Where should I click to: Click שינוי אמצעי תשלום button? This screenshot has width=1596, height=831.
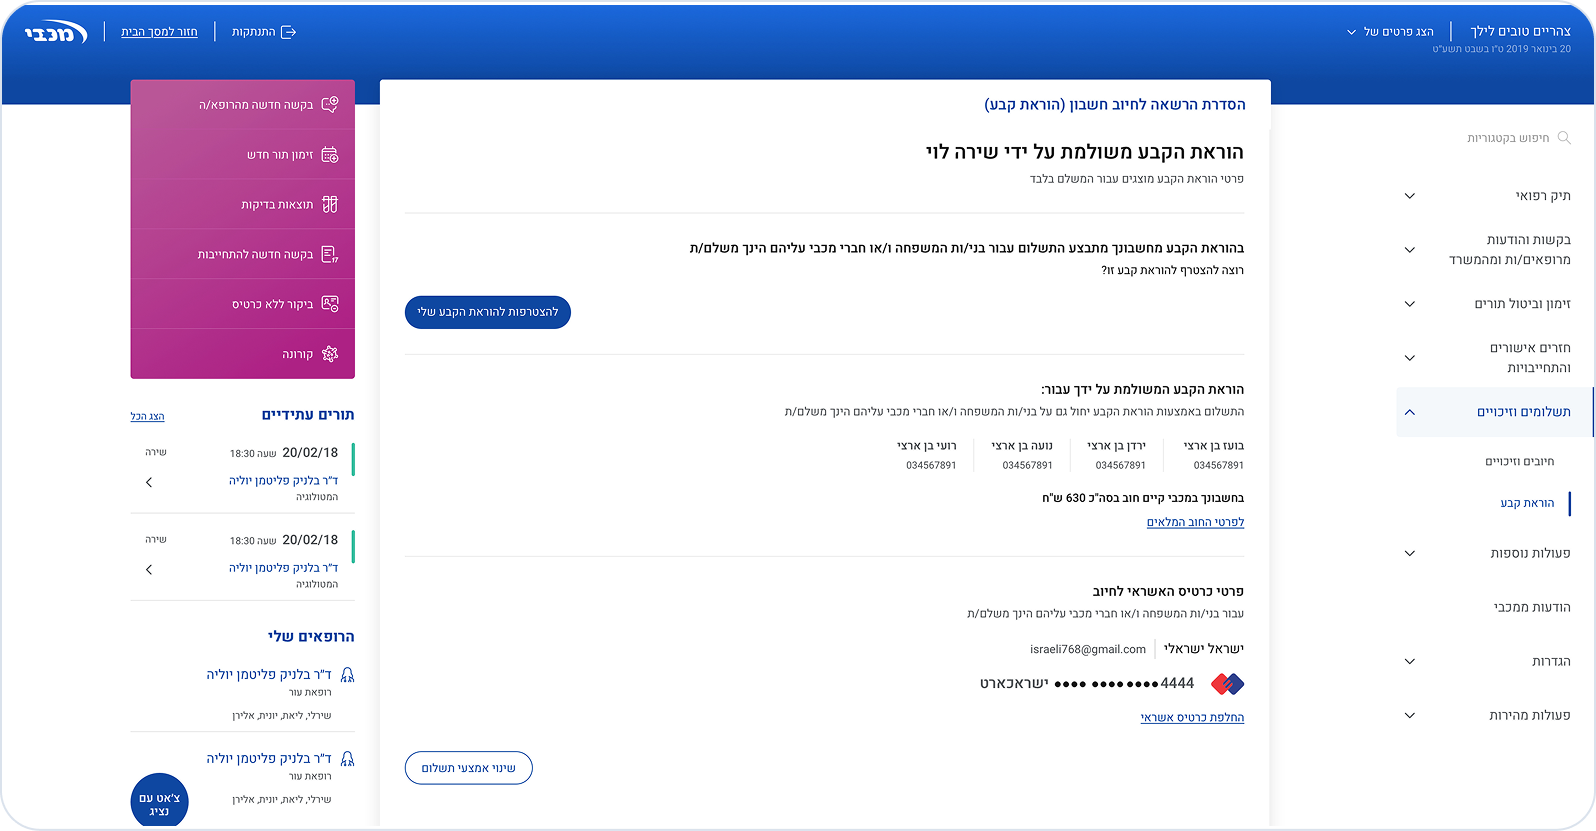[x=468, y=768]
